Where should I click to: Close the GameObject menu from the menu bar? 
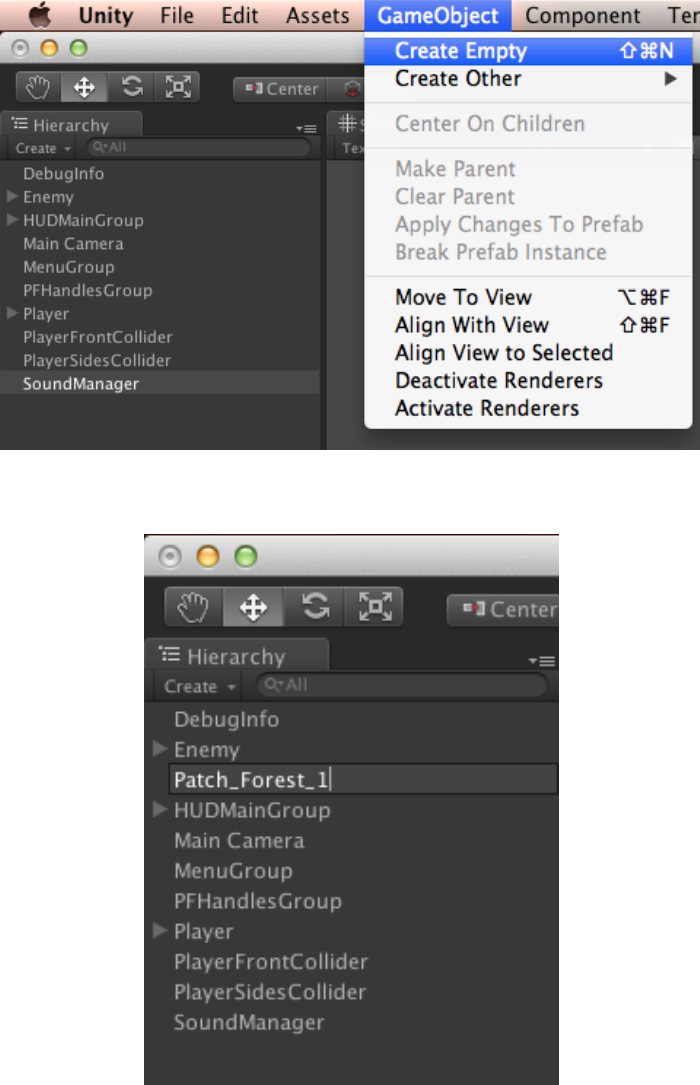[x=438, y=15]
